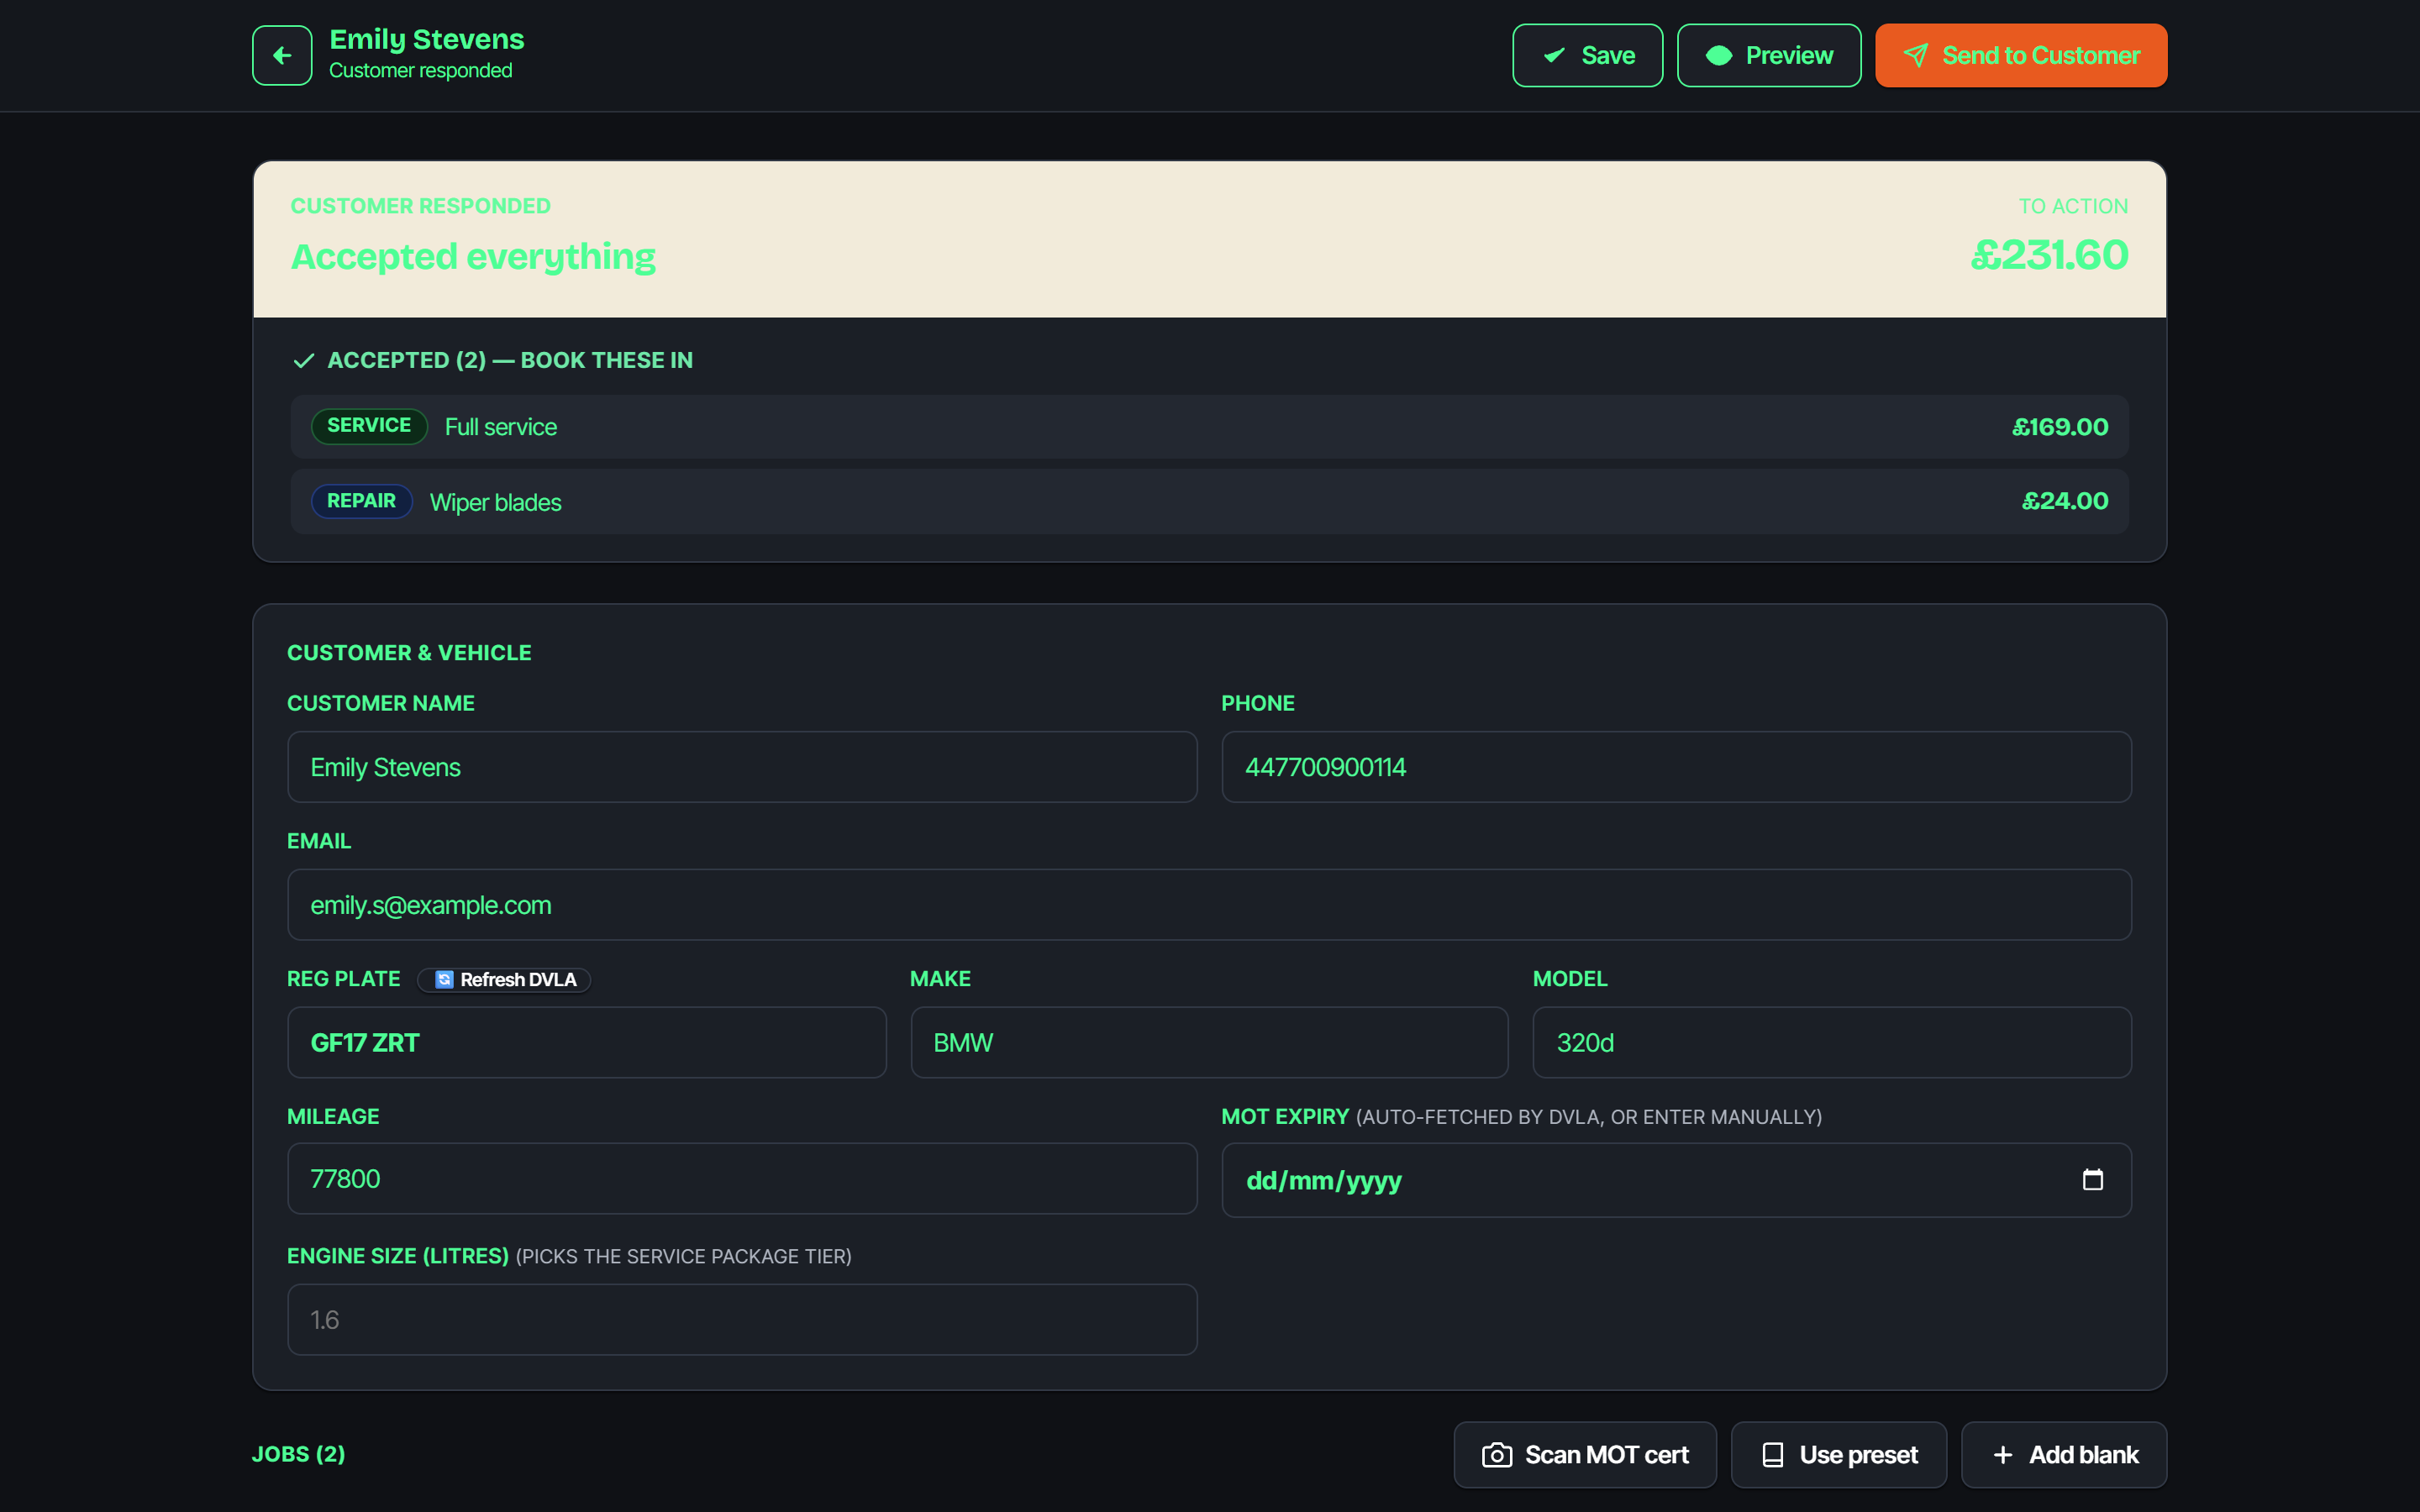Click the paper plane send icon

point(1915,55)
